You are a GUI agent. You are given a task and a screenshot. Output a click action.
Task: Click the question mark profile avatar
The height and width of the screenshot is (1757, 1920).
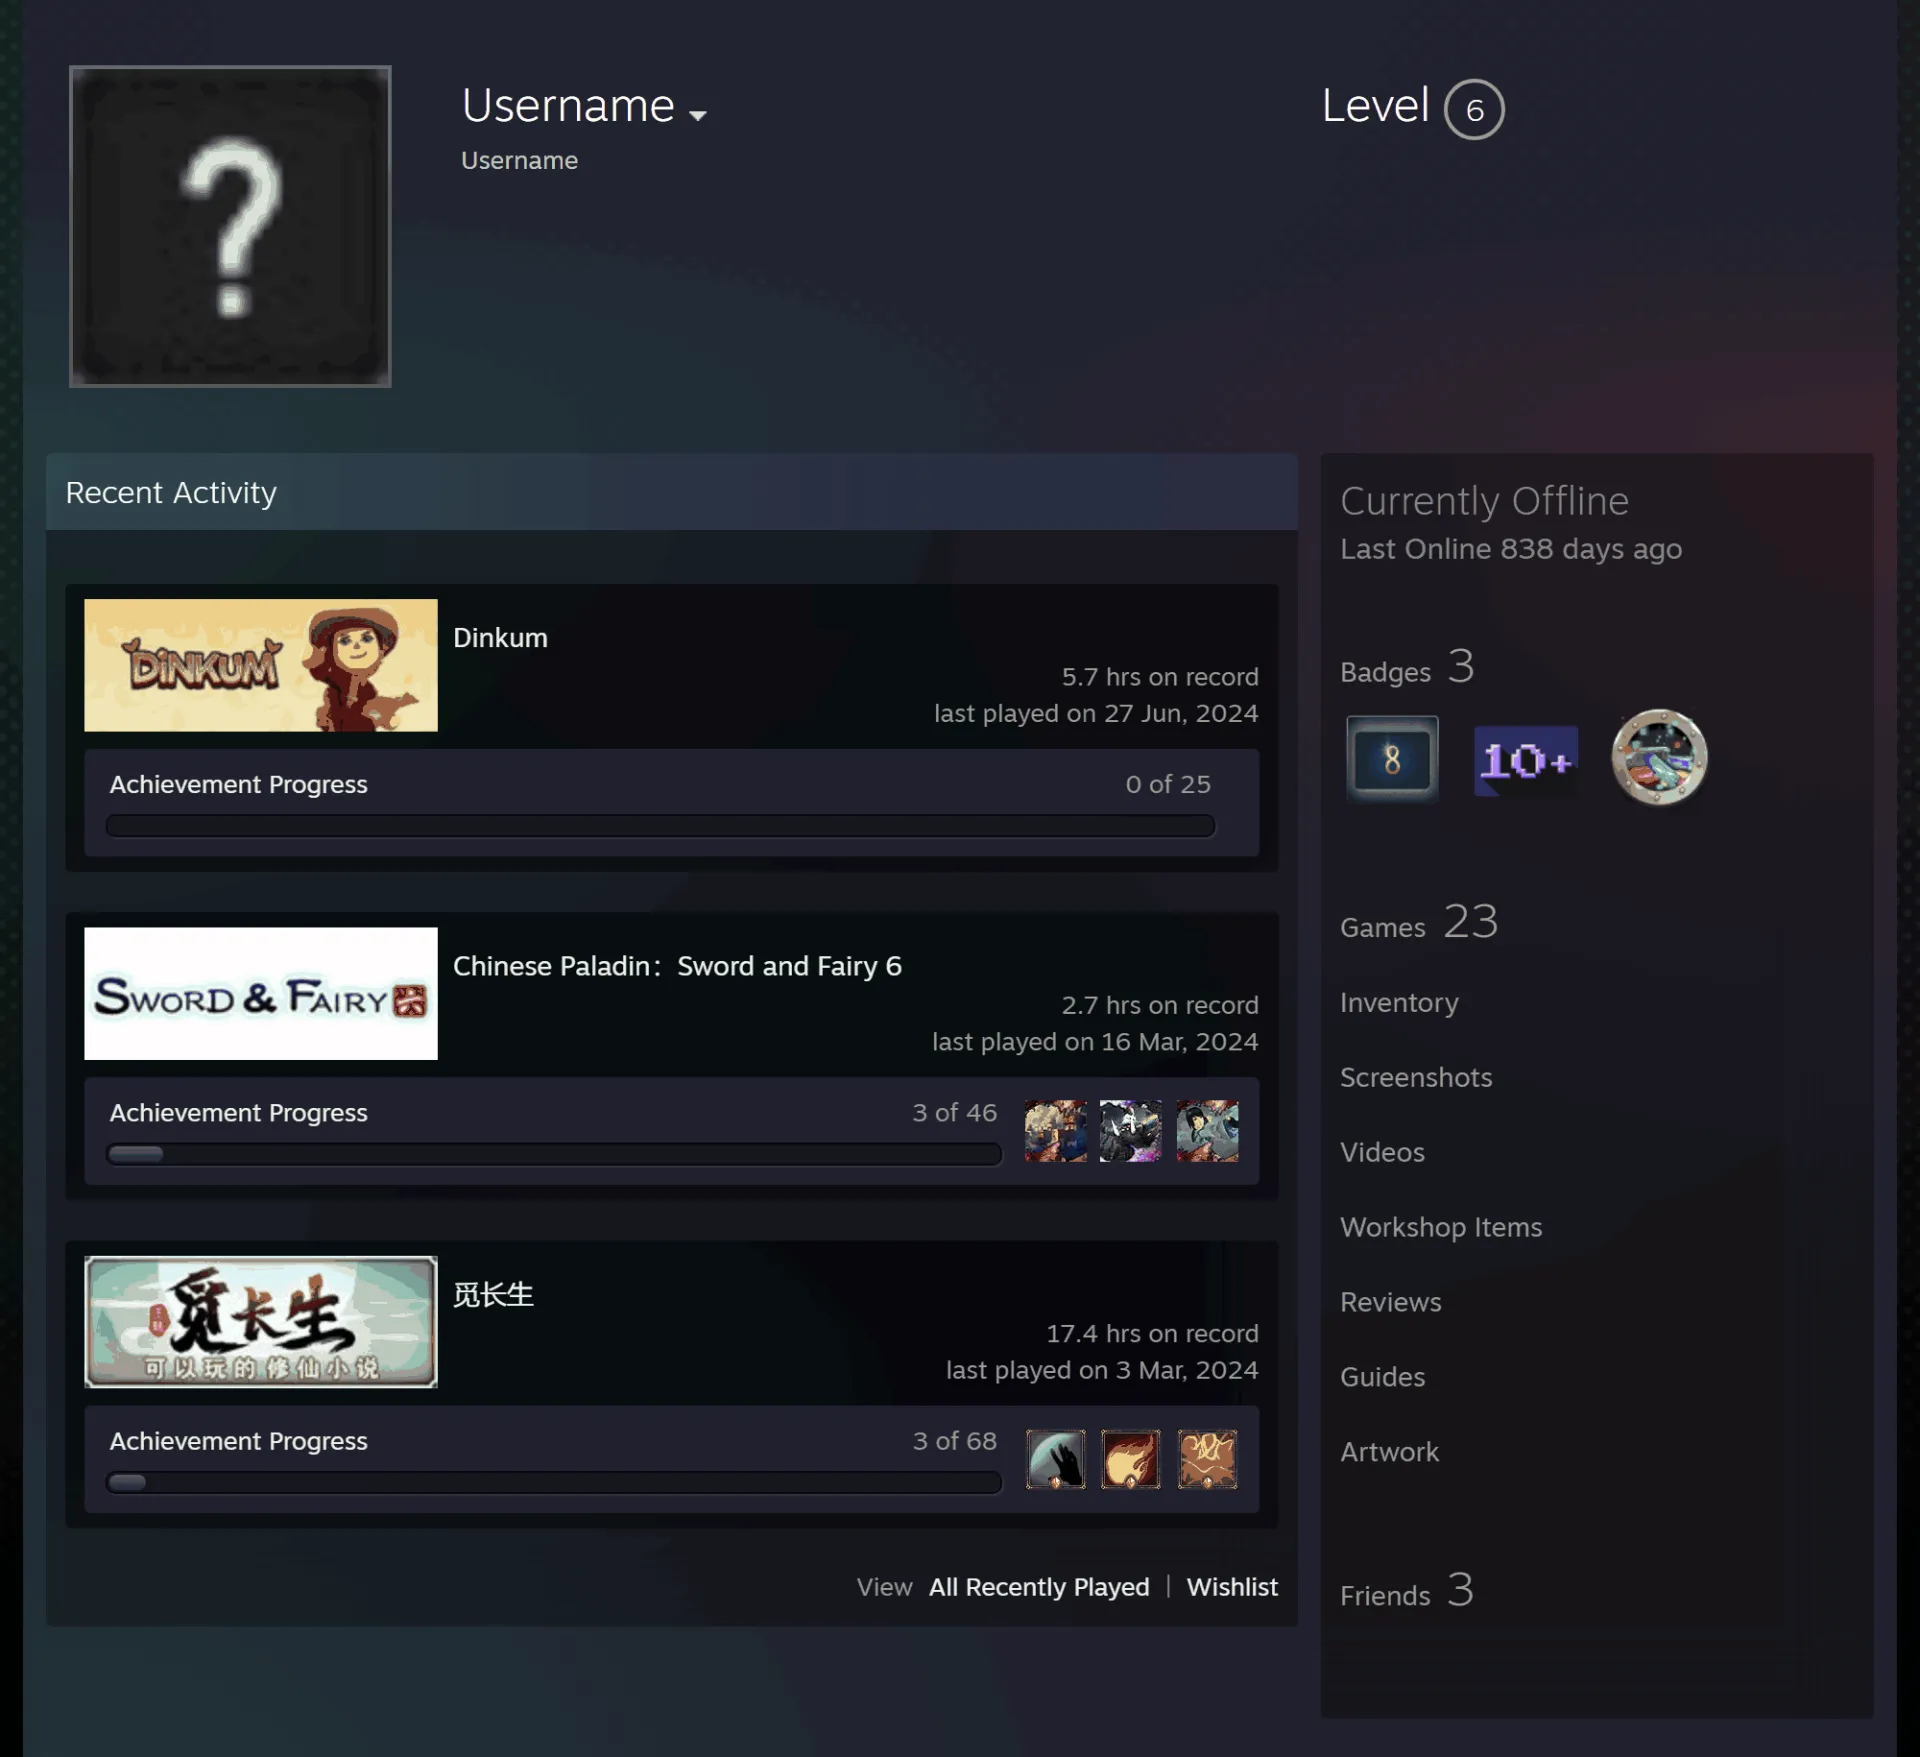(x=230, y=226)
